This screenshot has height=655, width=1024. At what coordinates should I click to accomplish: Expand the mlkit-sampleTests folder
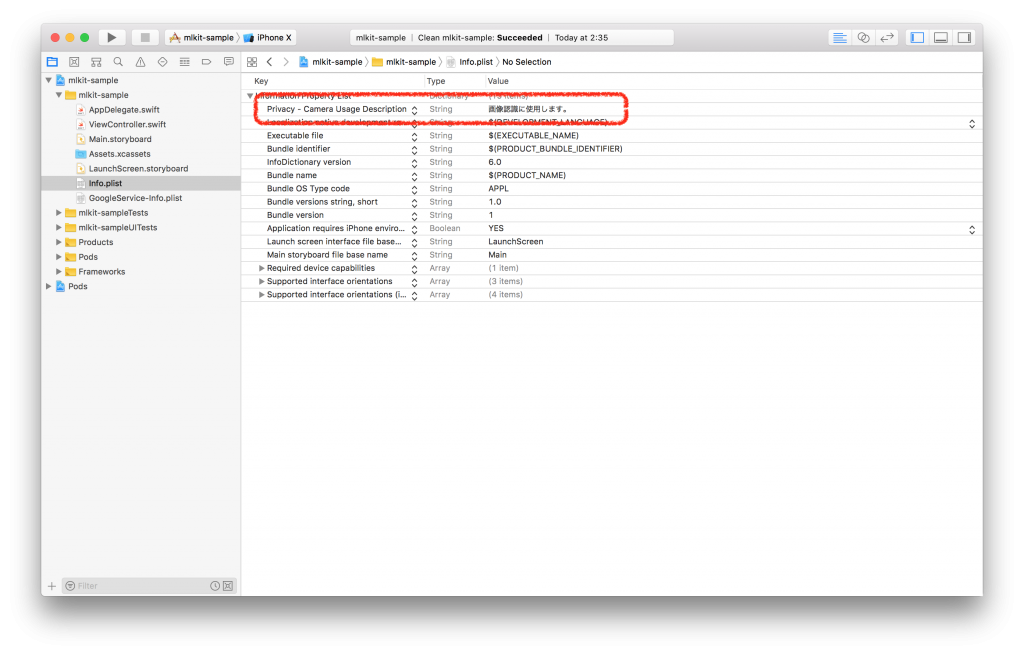(59, 213)
